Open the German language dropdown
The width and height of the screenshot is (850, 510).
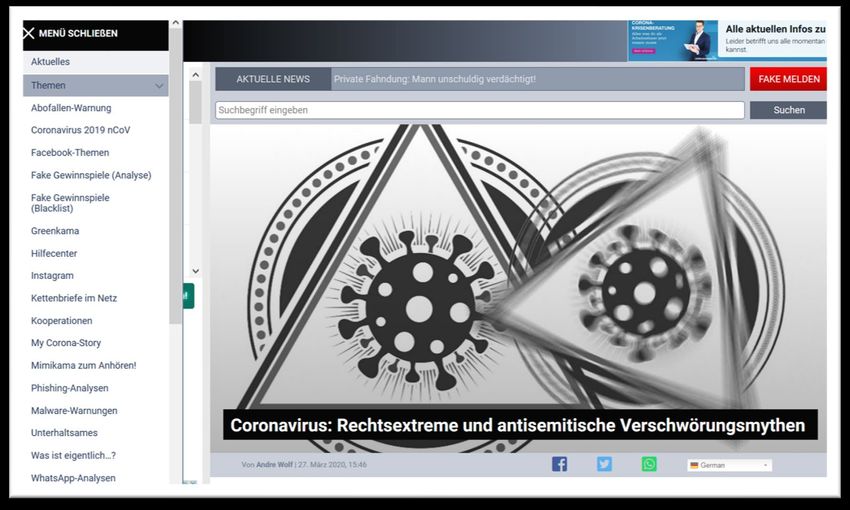[729, 465]
